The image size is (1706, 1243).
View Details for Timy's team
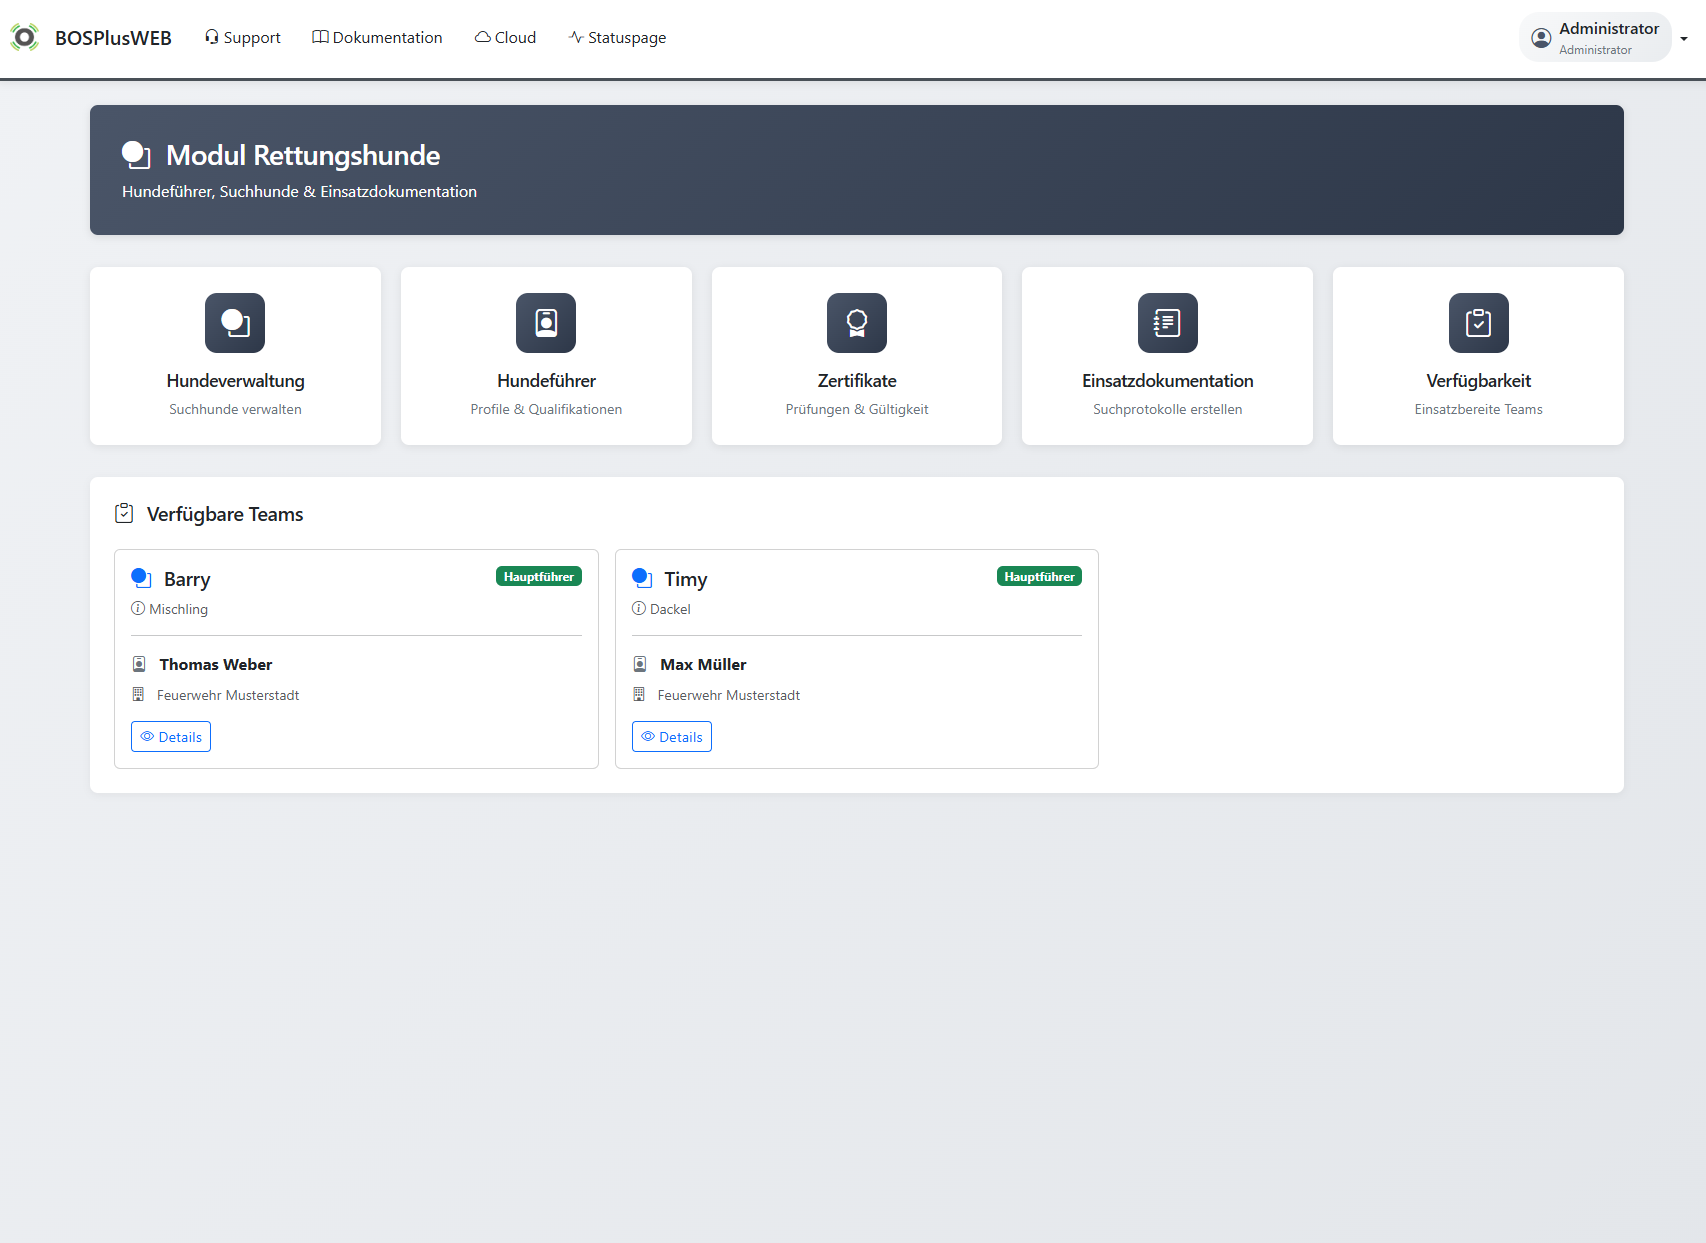pos(672,737)
